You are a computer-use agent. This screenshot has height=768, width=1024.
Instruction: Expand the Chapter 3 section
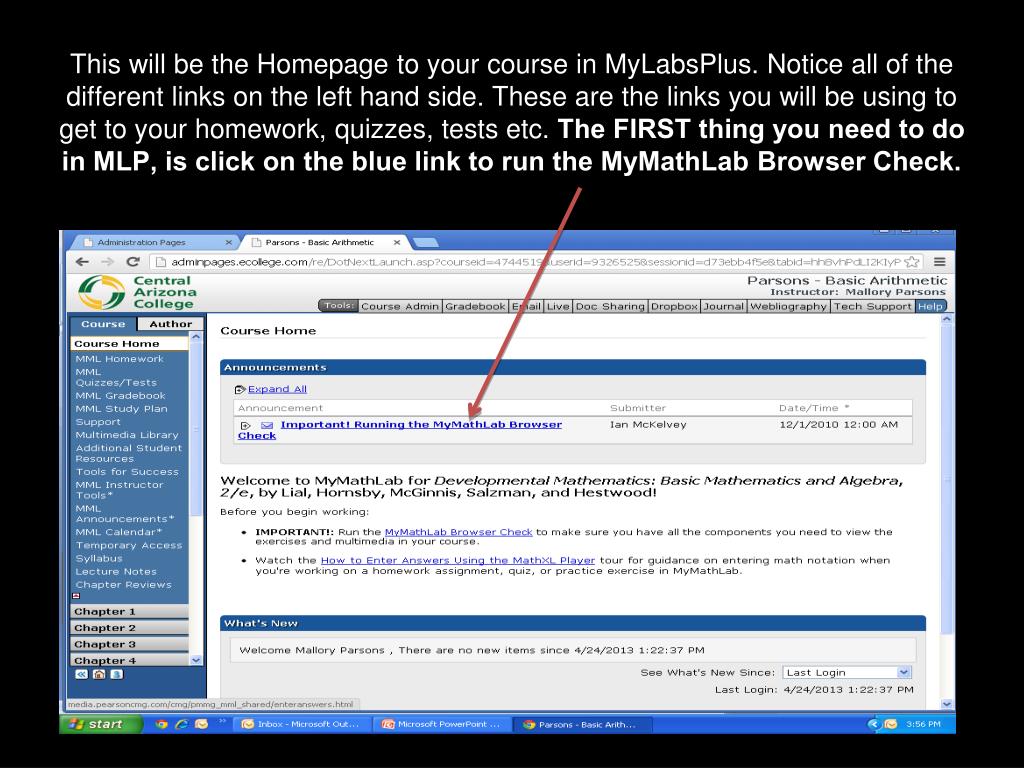[129, 644]
